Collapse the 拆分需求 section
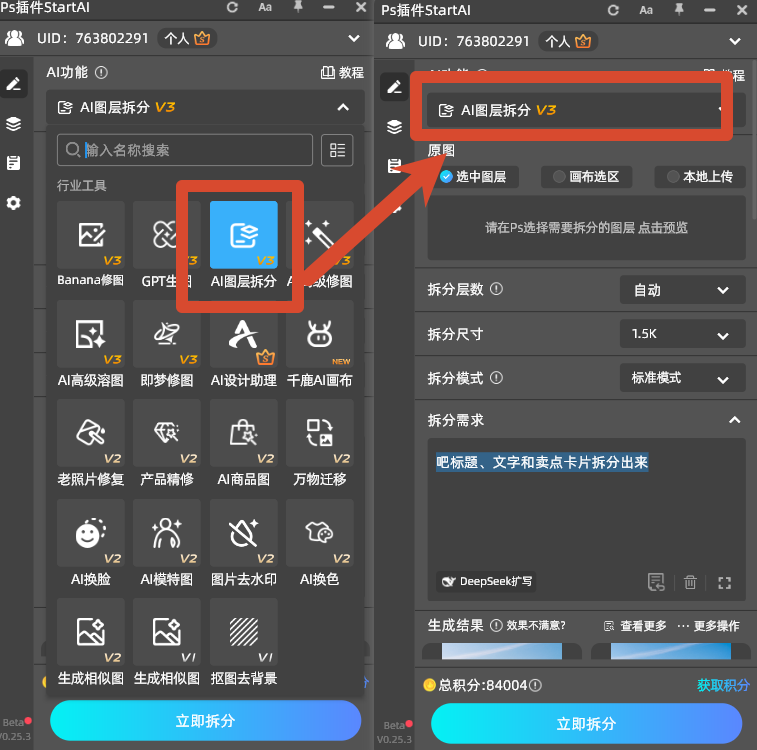757x750 pixels. 734,420
